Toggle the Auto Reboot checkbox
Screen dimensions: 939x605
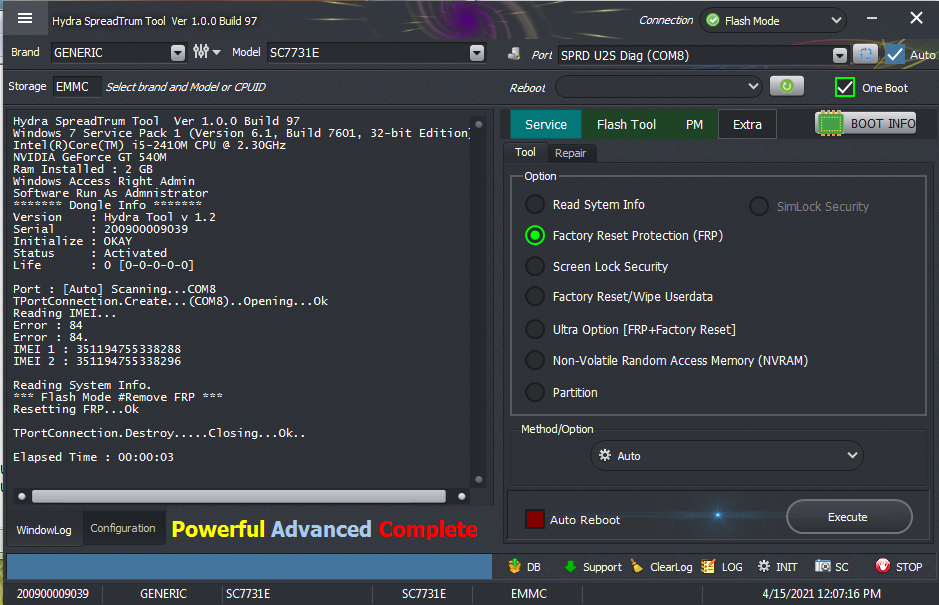pos(534,519)
